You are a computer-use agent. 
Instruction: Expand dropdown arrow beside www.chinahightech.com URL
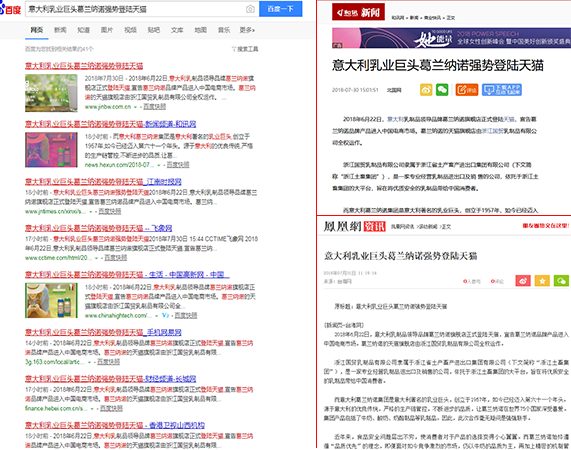point(157,316)
